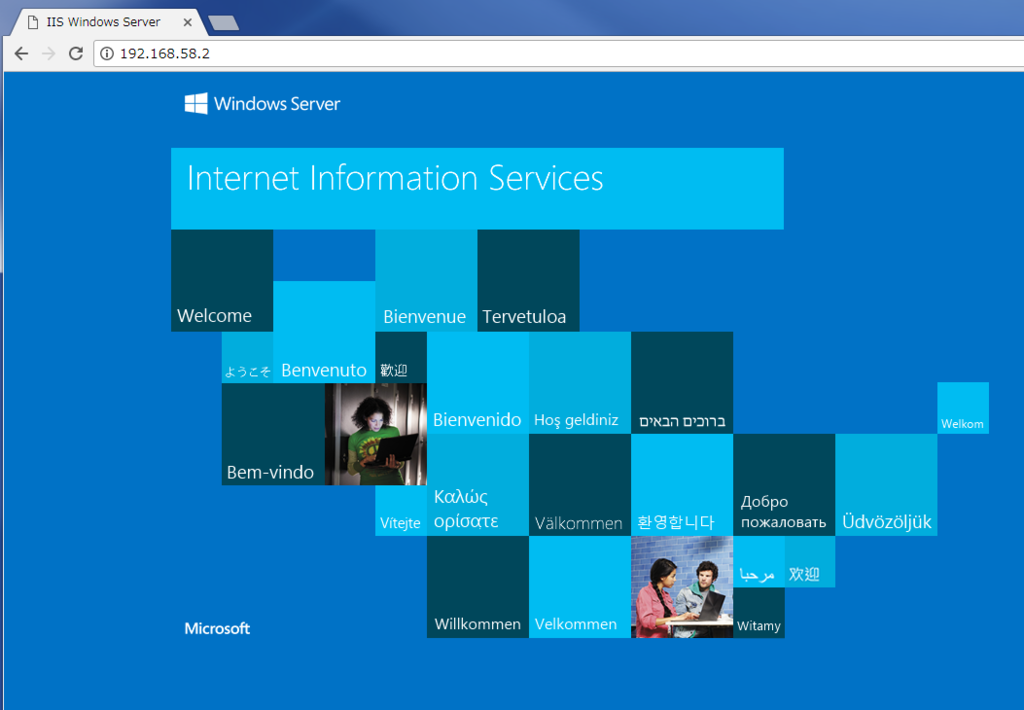Click the Windows Server heading text
1024x710 pixels.
point(277,104)
